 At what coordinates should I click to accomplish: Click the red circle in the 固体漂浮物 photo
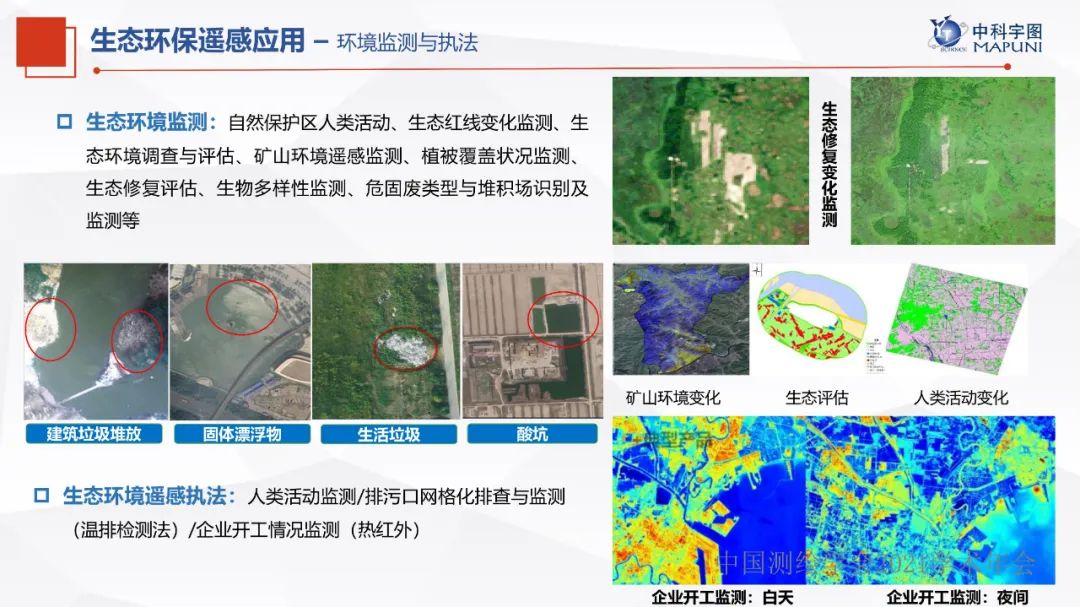tap(242, 307)
